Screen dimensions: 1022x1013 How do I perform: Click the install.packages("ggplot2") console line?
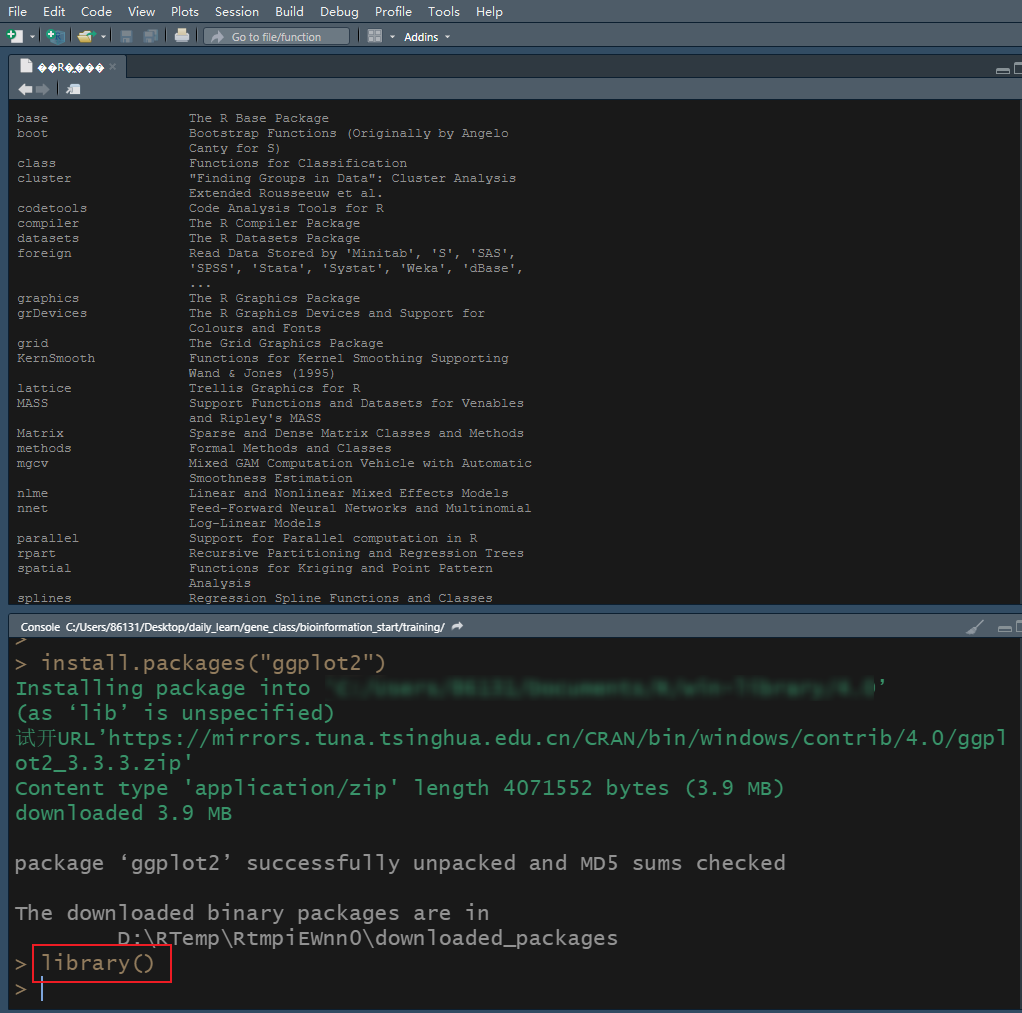tap(213, 663)
